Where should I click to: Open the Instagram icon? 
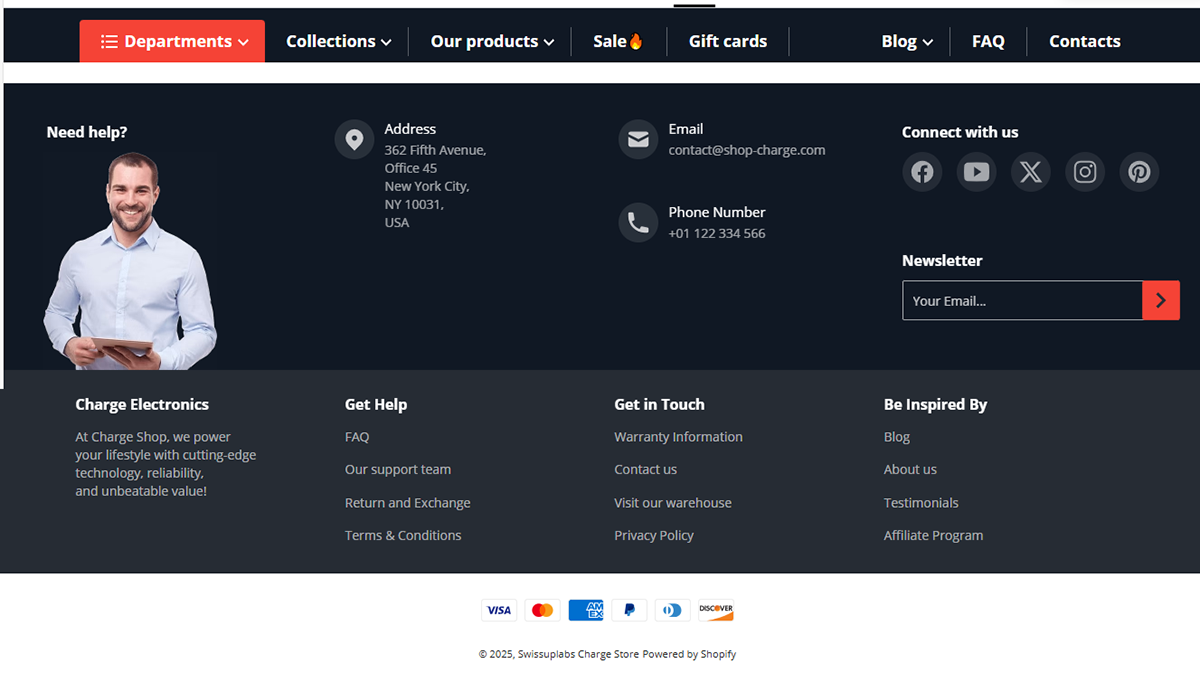(1085, 172)
